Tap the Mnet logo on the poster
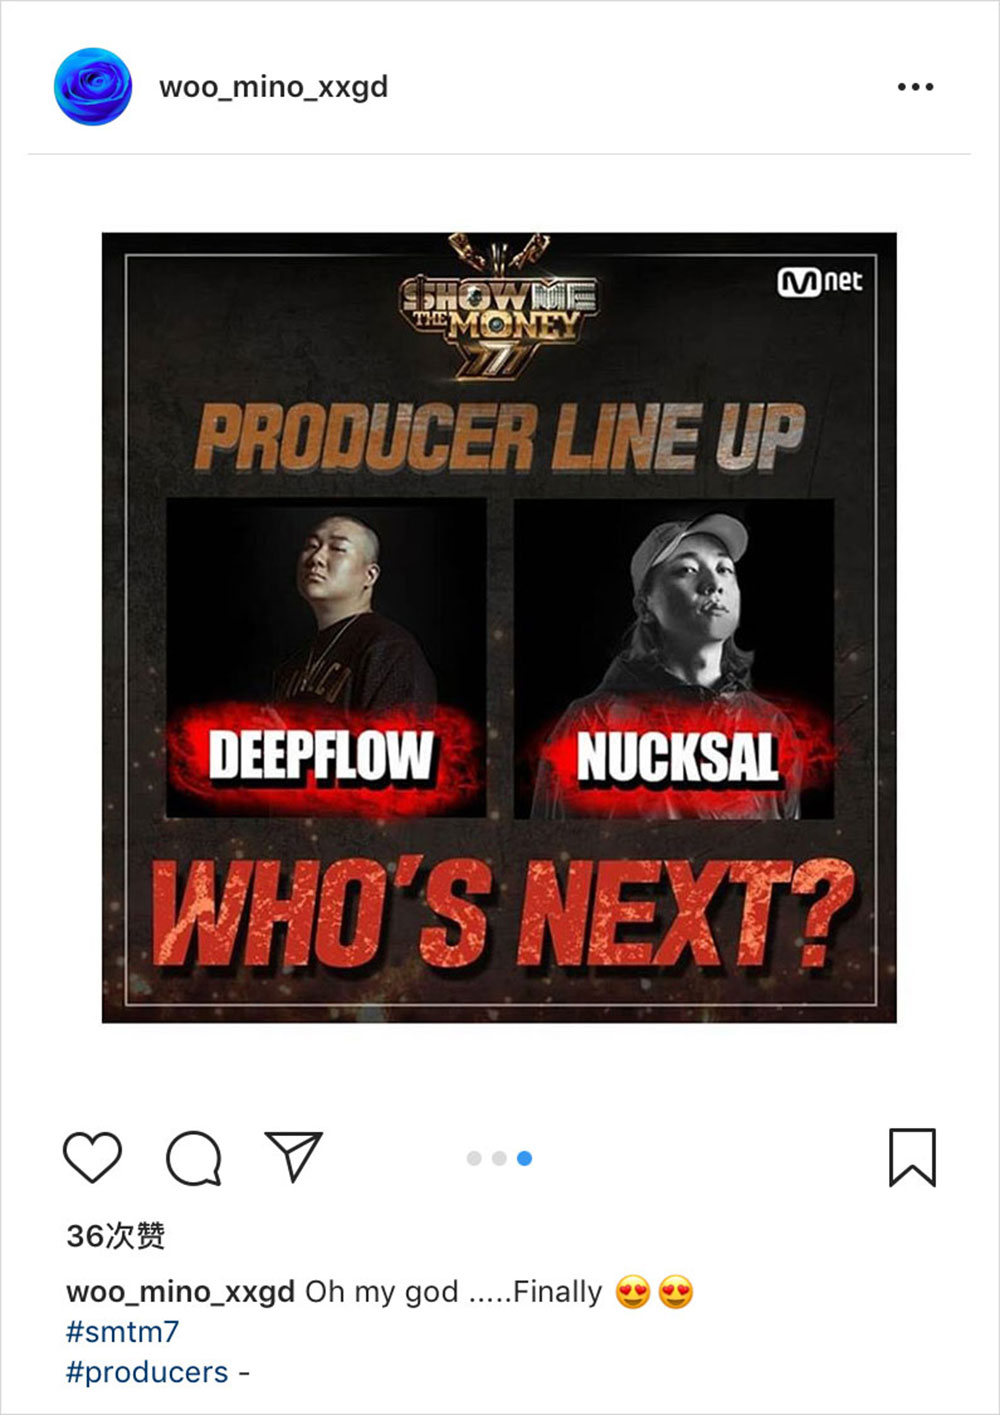The image size is (1000, 1415). (820, 281)
